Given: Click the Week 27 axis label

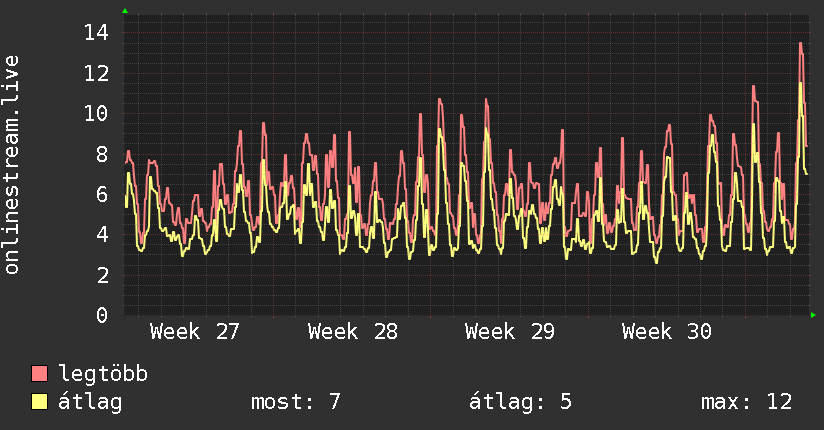Looking at the screenshot, I should point(194,332).
